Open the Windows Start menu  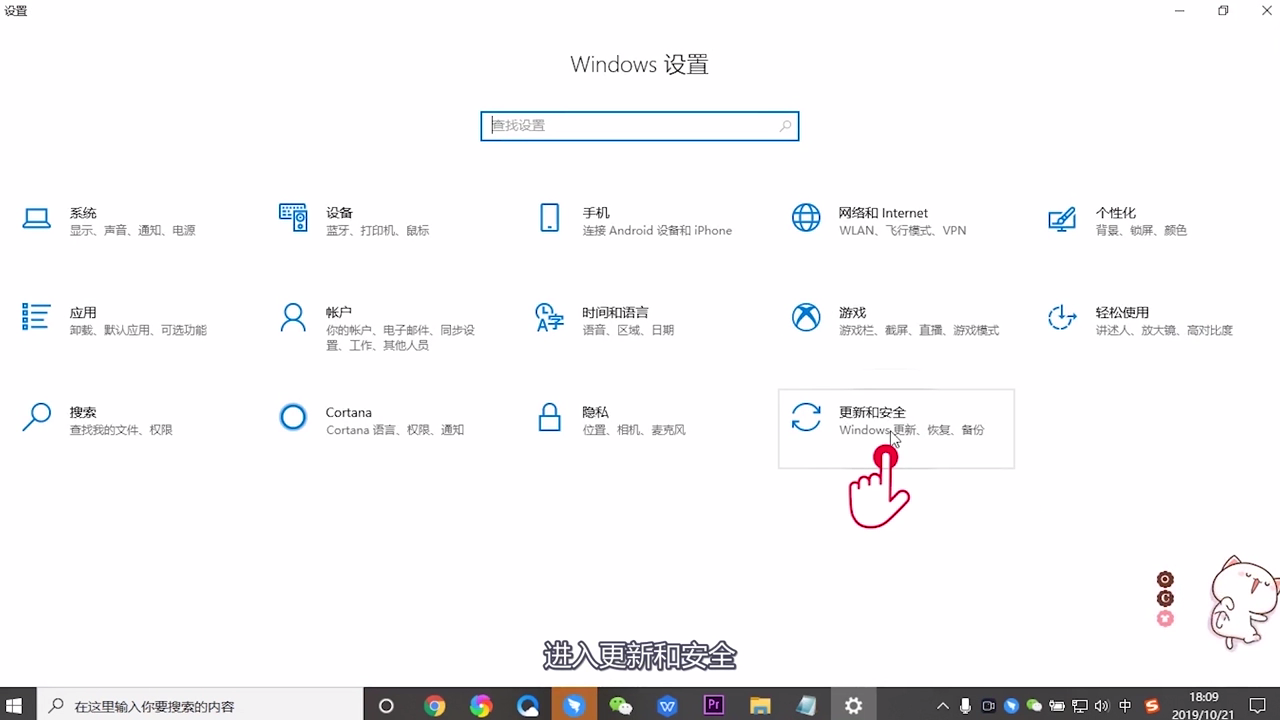point(15,708)
